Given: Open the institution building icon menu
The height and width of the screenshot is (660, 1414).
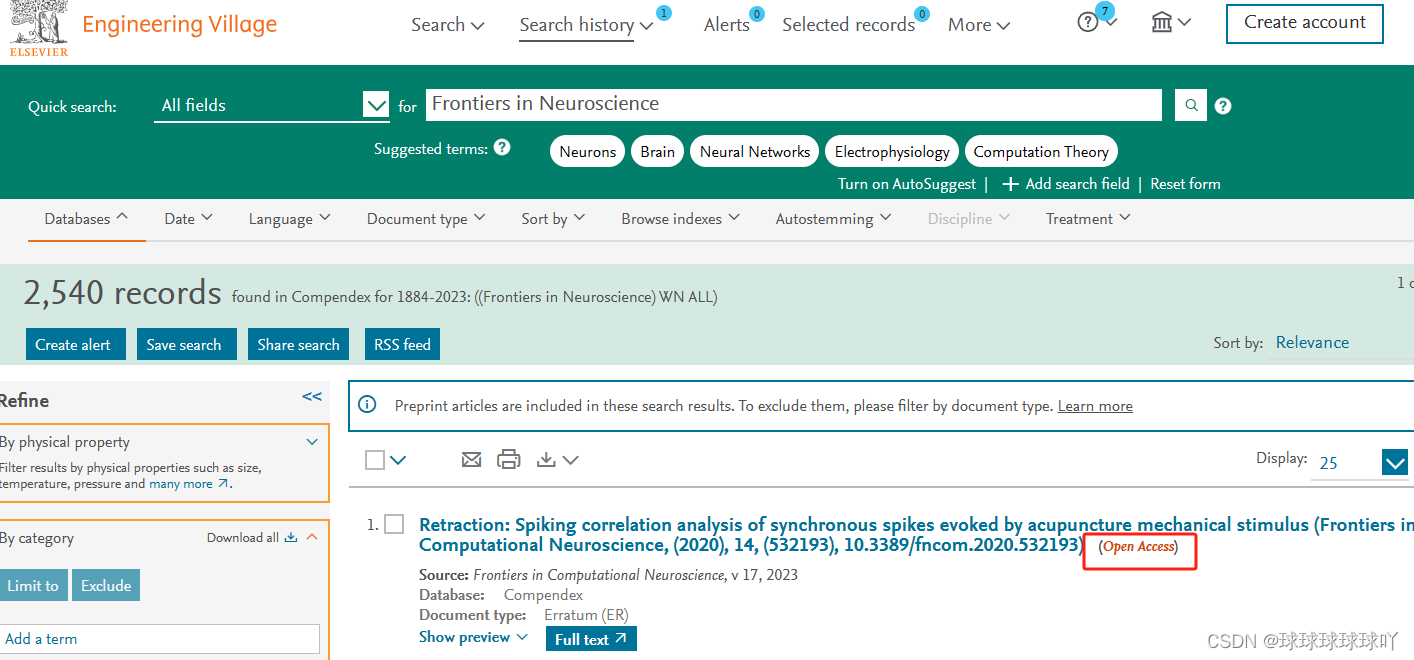Looking at the screenshot, I should pos(1161,22).
